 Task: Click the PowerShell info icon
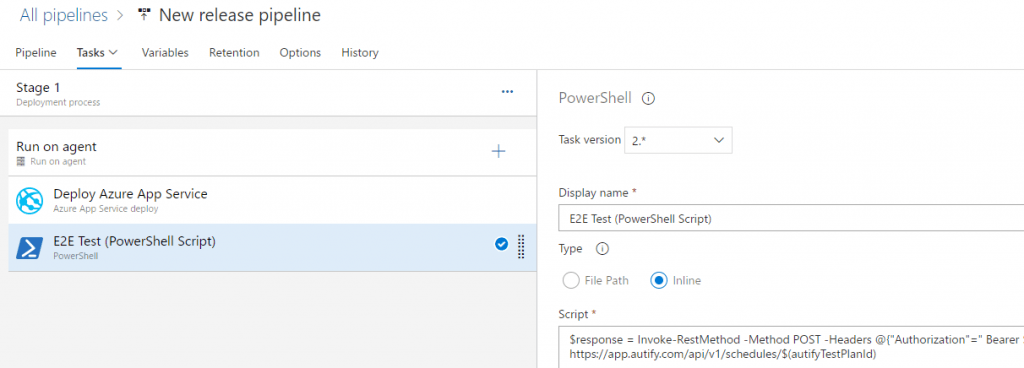point(648,99)
